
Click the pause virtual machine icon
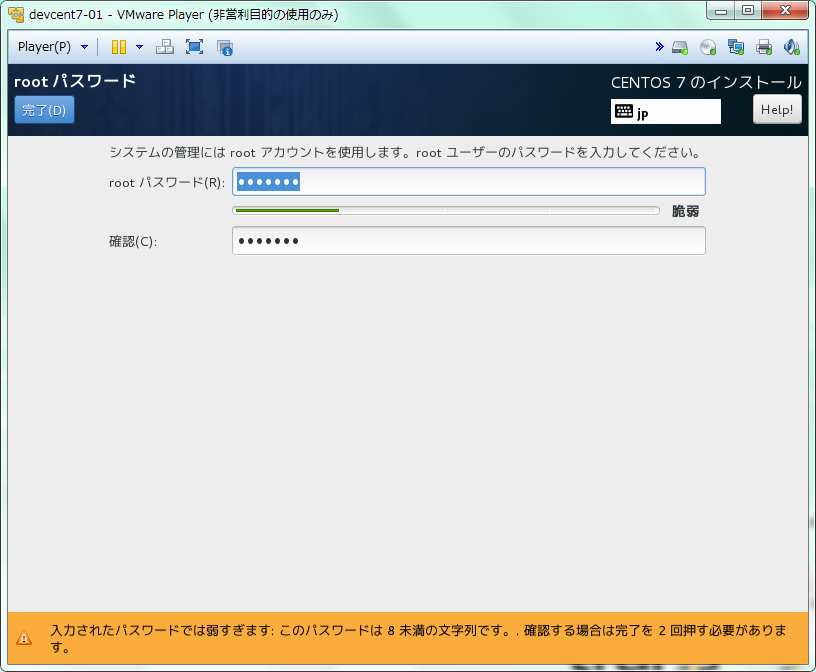[119, 47]
